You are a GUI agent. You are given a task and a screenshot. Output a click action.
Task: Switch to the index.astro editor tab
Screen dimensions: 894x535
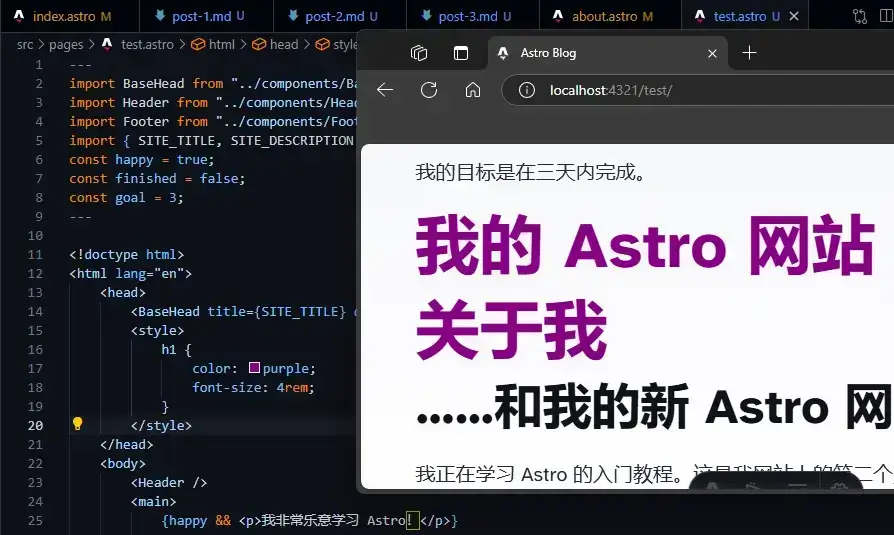coord(69,16)
